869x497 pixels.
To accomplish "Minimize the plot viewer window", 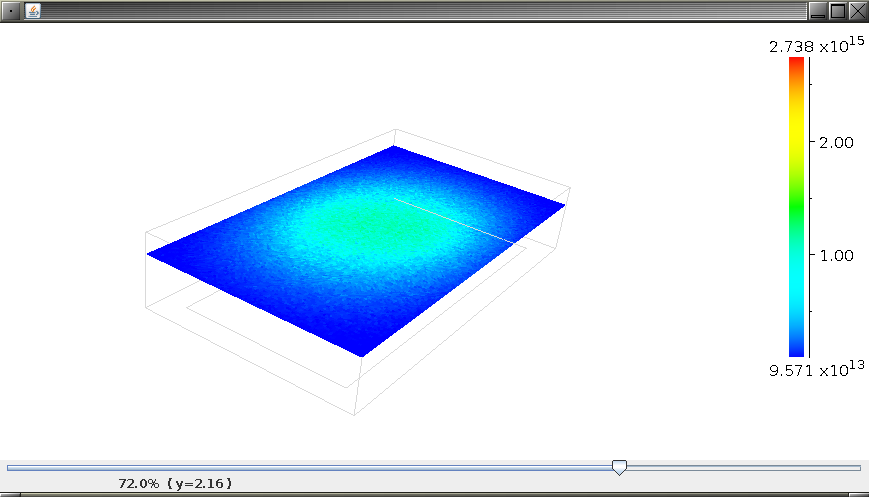I will [x=818, y=11].
